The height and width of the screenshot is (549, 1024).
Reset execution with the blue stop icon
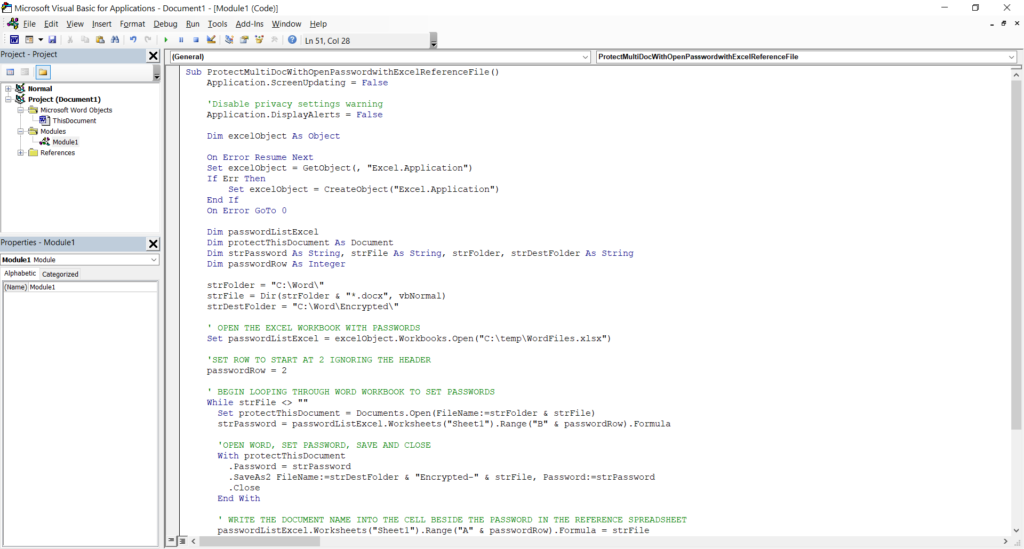[x=196, y=40]
